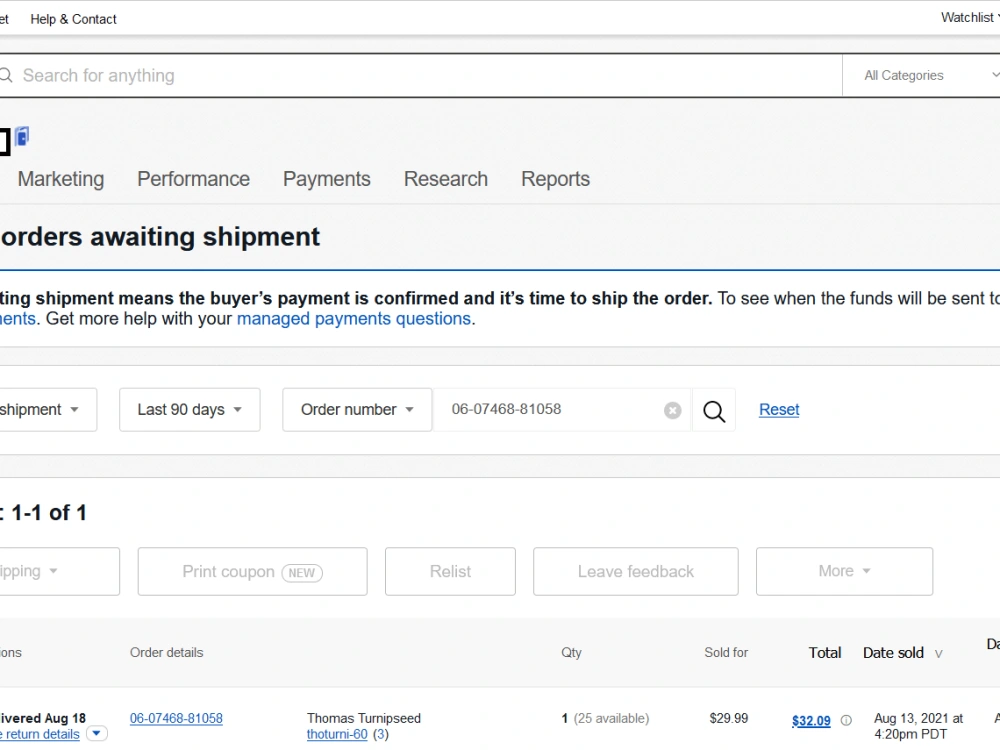Sort by Date sold column arrow
1000x750 pixels.
[938, 654]
